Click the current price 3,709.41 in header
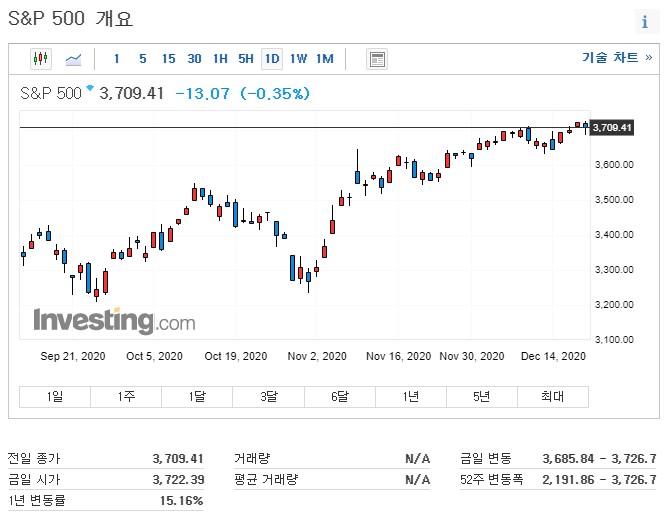 coord(131,93)
